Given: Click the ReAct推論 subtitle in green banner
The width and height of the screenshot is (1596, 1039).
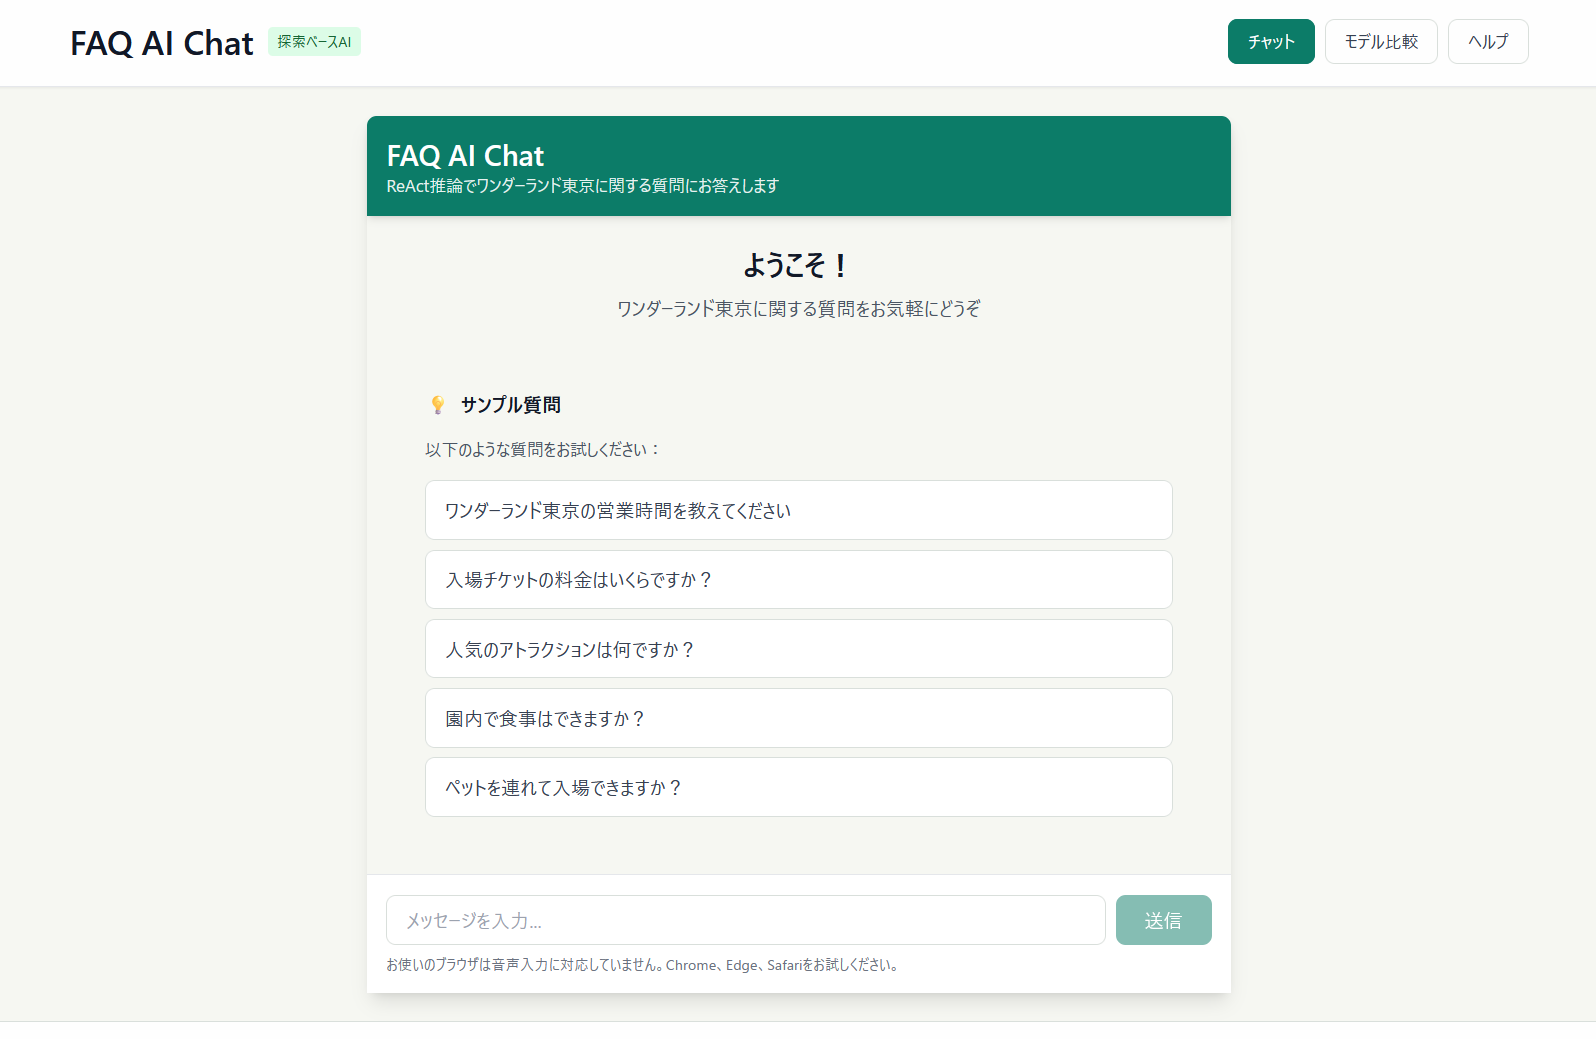Looking at the screenshot, I should (582, 186).
